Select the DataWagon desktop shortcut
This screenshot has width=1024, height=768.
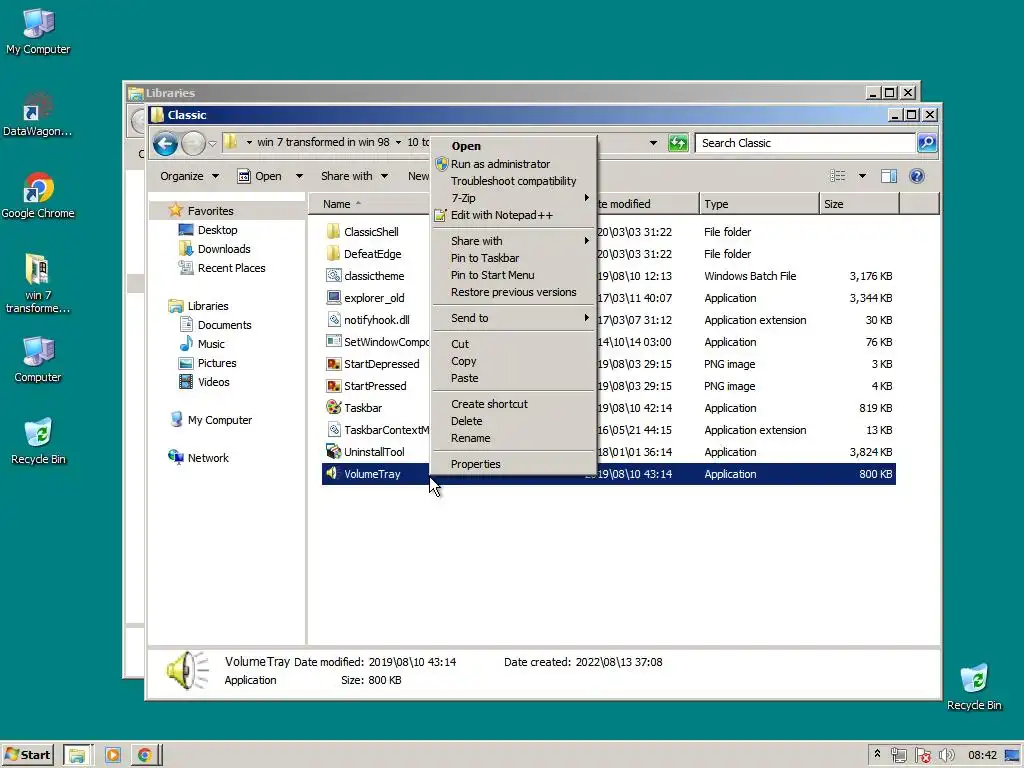[37, 115]
